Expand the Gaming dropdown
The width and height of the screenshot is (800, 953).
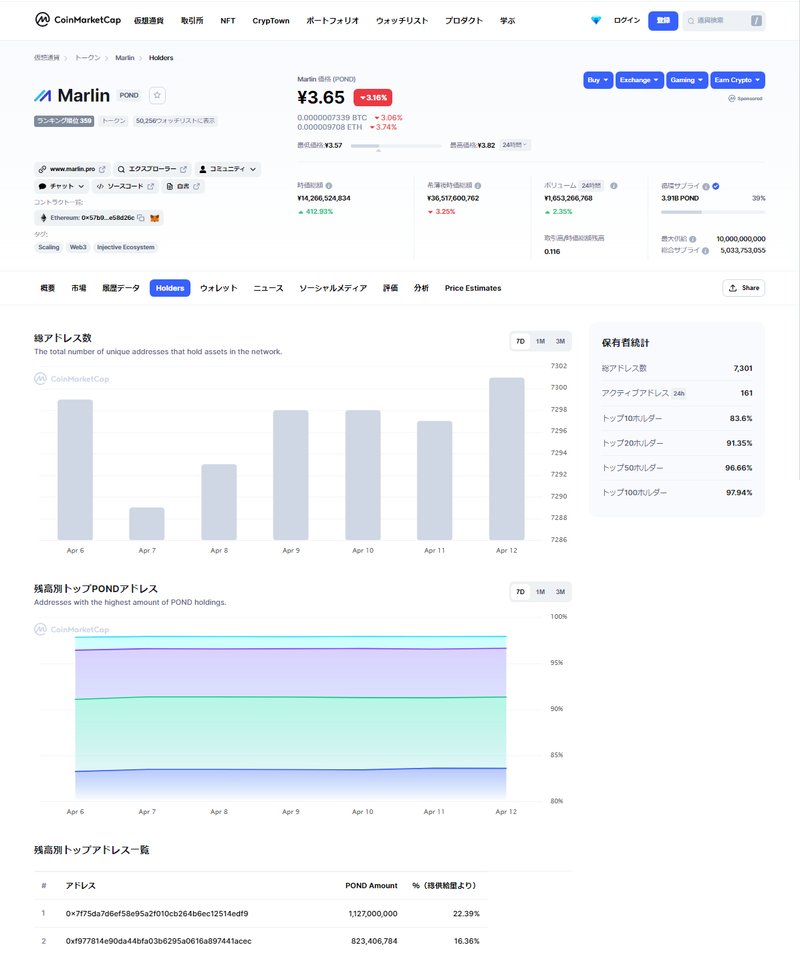coord(686,80)
